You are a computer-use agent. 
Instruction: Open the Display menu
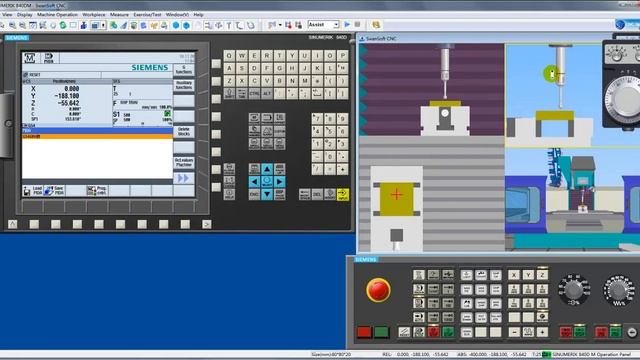point(24,15)
